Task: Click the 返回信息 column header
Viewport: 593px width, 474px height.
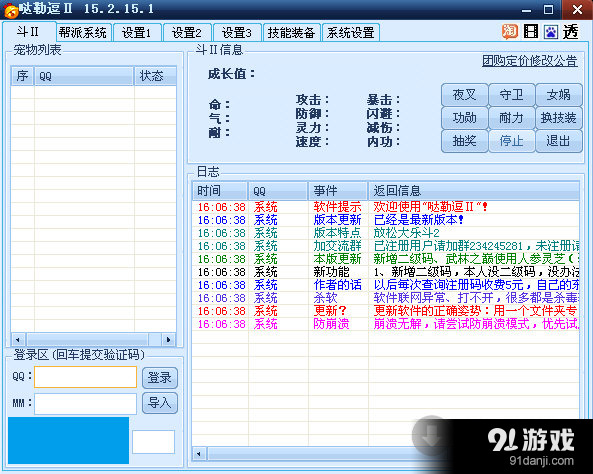Action: [x=474, y=191]
